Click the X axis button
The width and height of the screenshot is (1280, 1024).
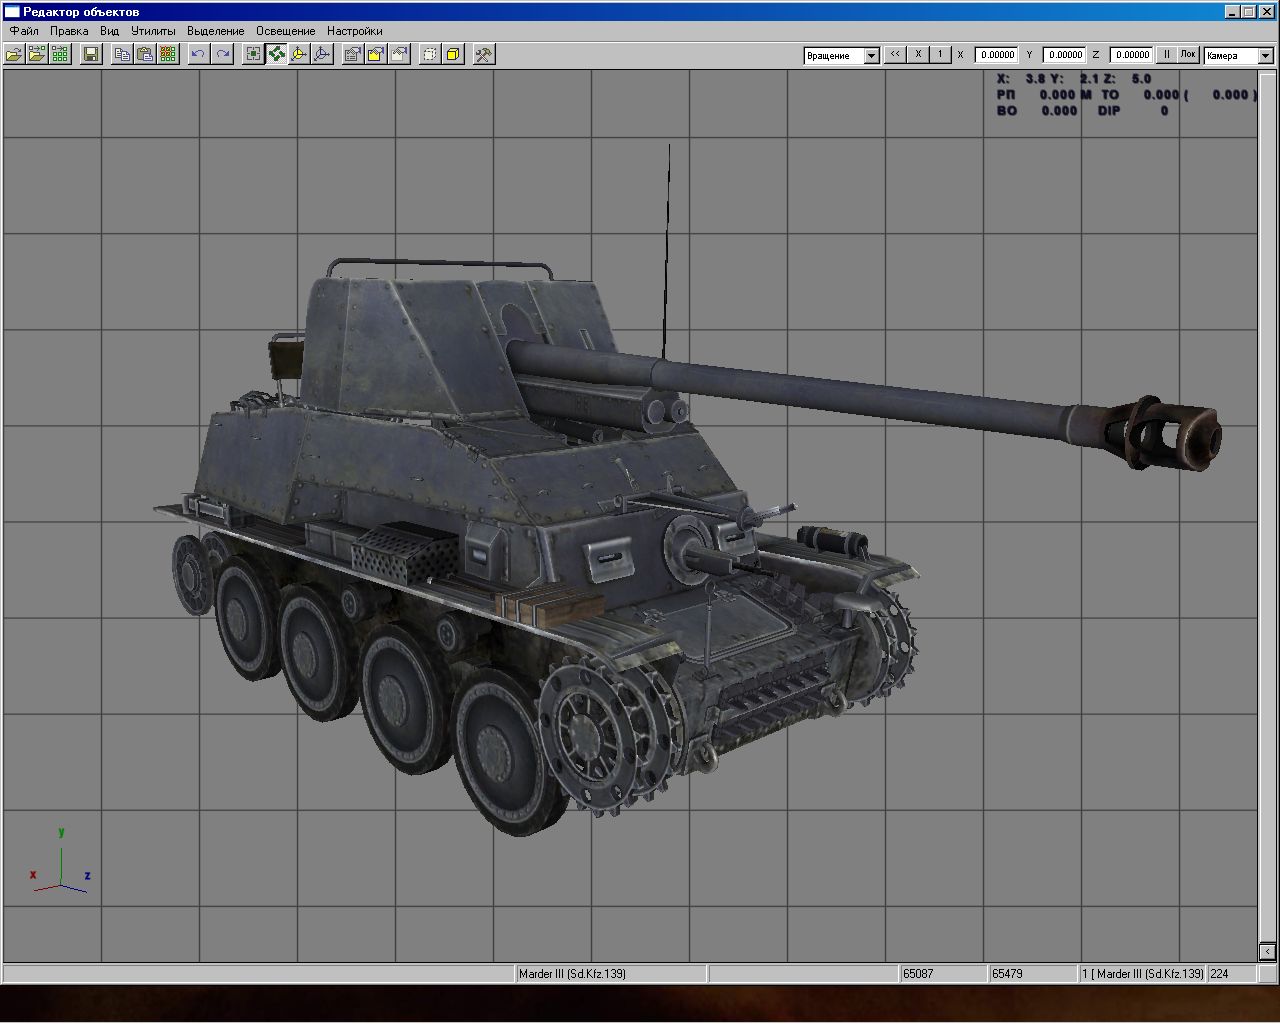[x=918, y=55]
